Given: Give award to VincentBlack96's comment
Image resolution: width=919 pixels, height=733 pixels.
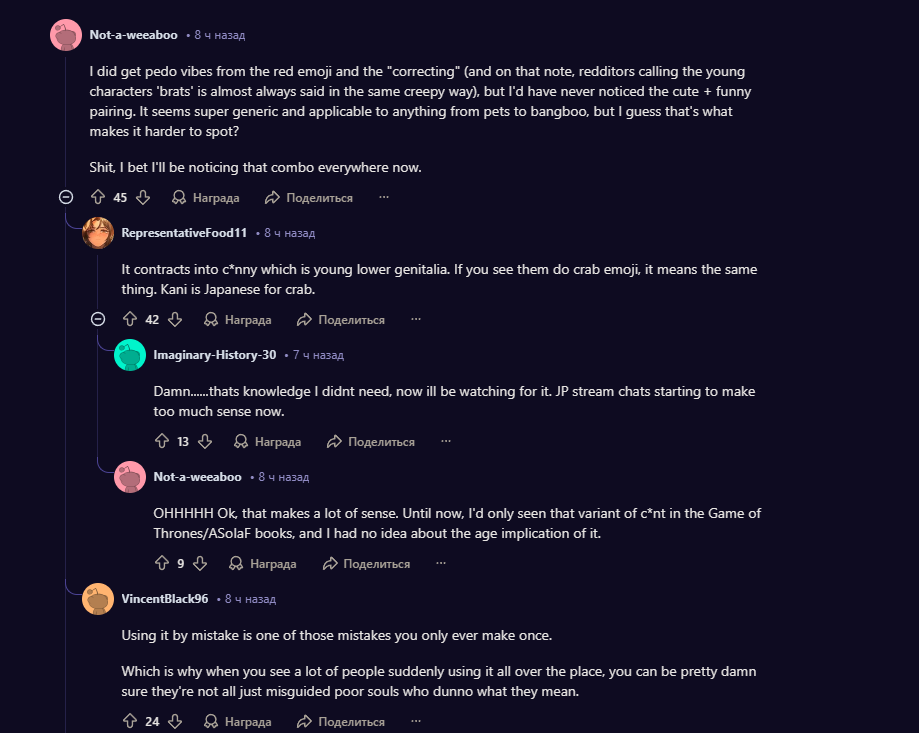Looking at the screenshot, I should click(238, 721).
